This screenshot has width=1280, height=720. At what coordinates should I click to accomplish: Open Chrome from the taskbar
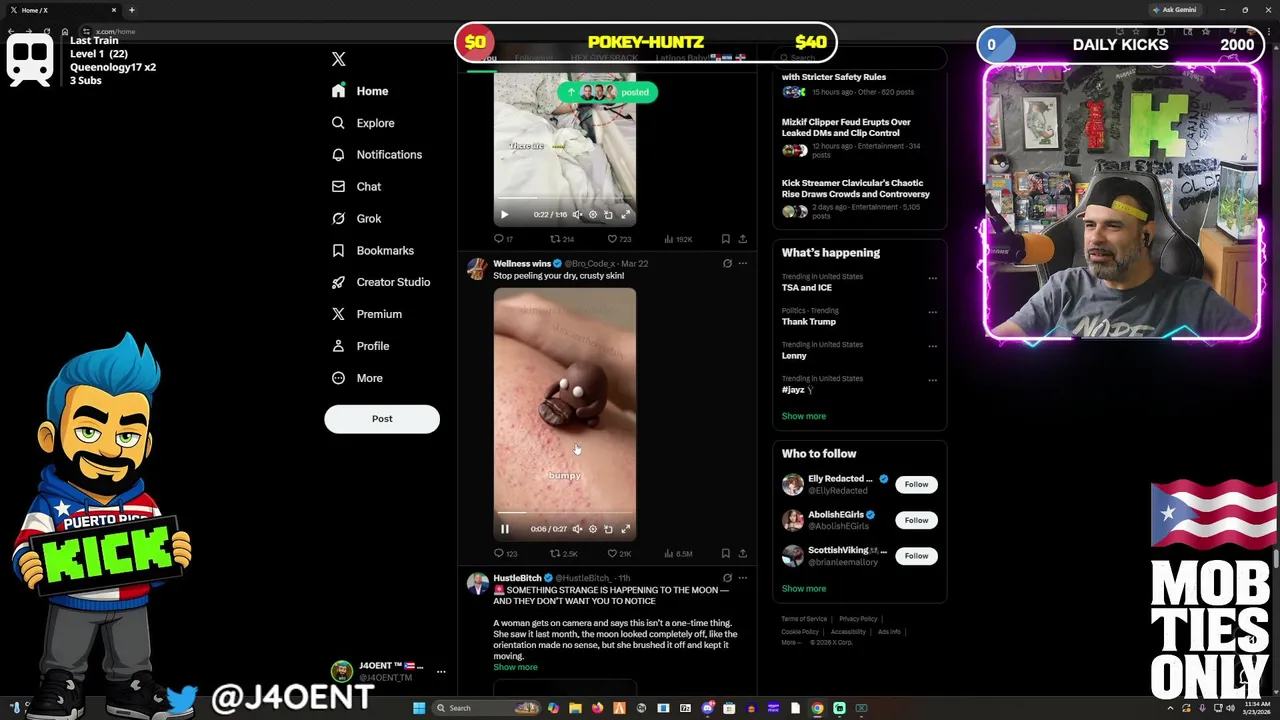tap(817, 708)
